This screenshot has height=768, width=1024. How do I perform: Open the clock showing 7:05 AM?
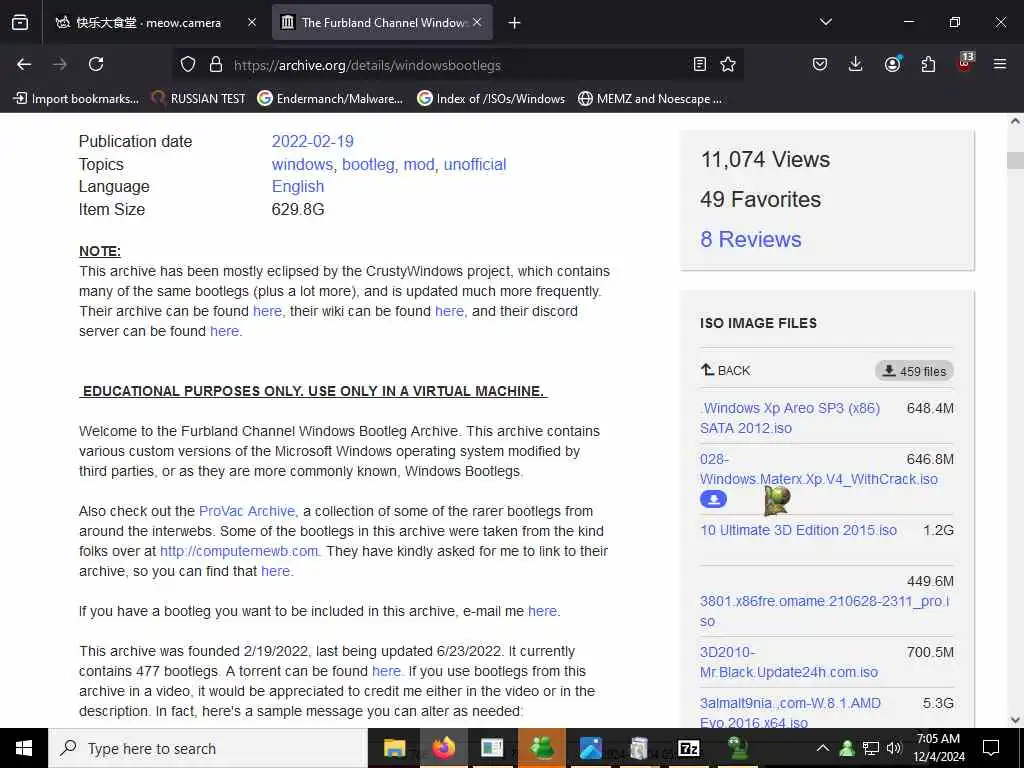coord(938,748)
